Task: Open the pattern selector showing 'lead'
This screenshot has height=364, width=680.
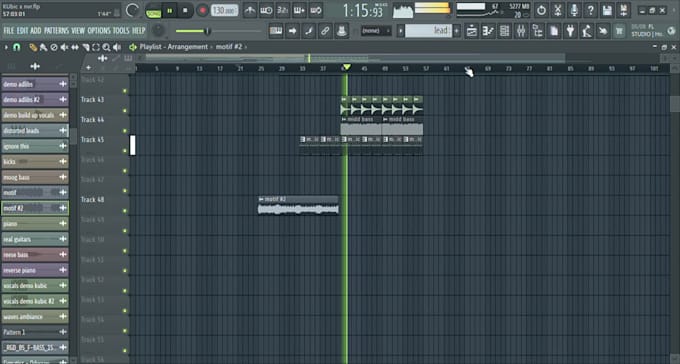Action: point(428,31)
